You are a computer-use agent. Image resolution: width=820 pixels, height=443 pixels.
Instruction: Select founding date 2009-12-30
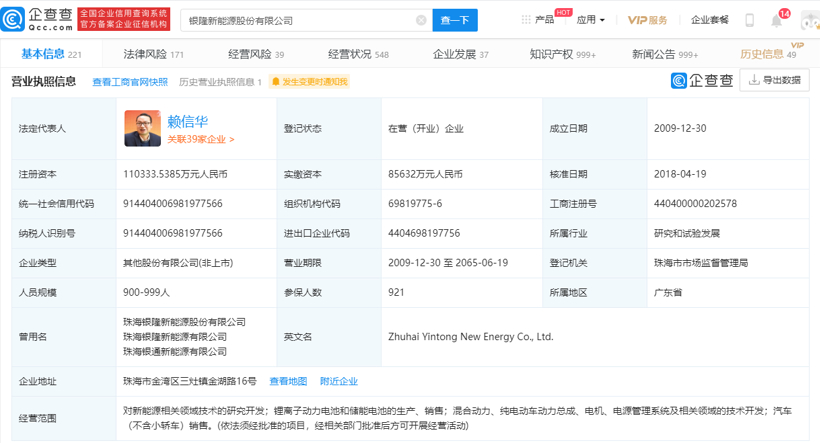[680, 129]
